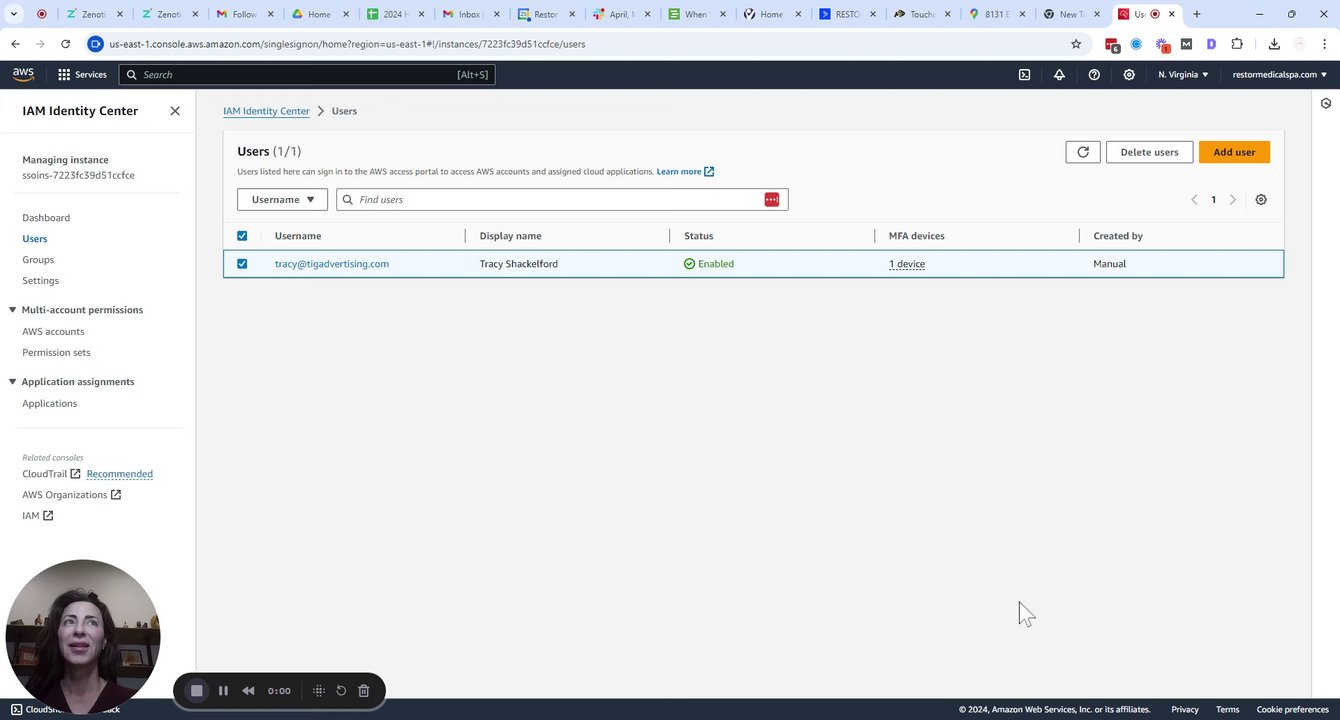Go to next page of users

click(x=1233, y=199)
